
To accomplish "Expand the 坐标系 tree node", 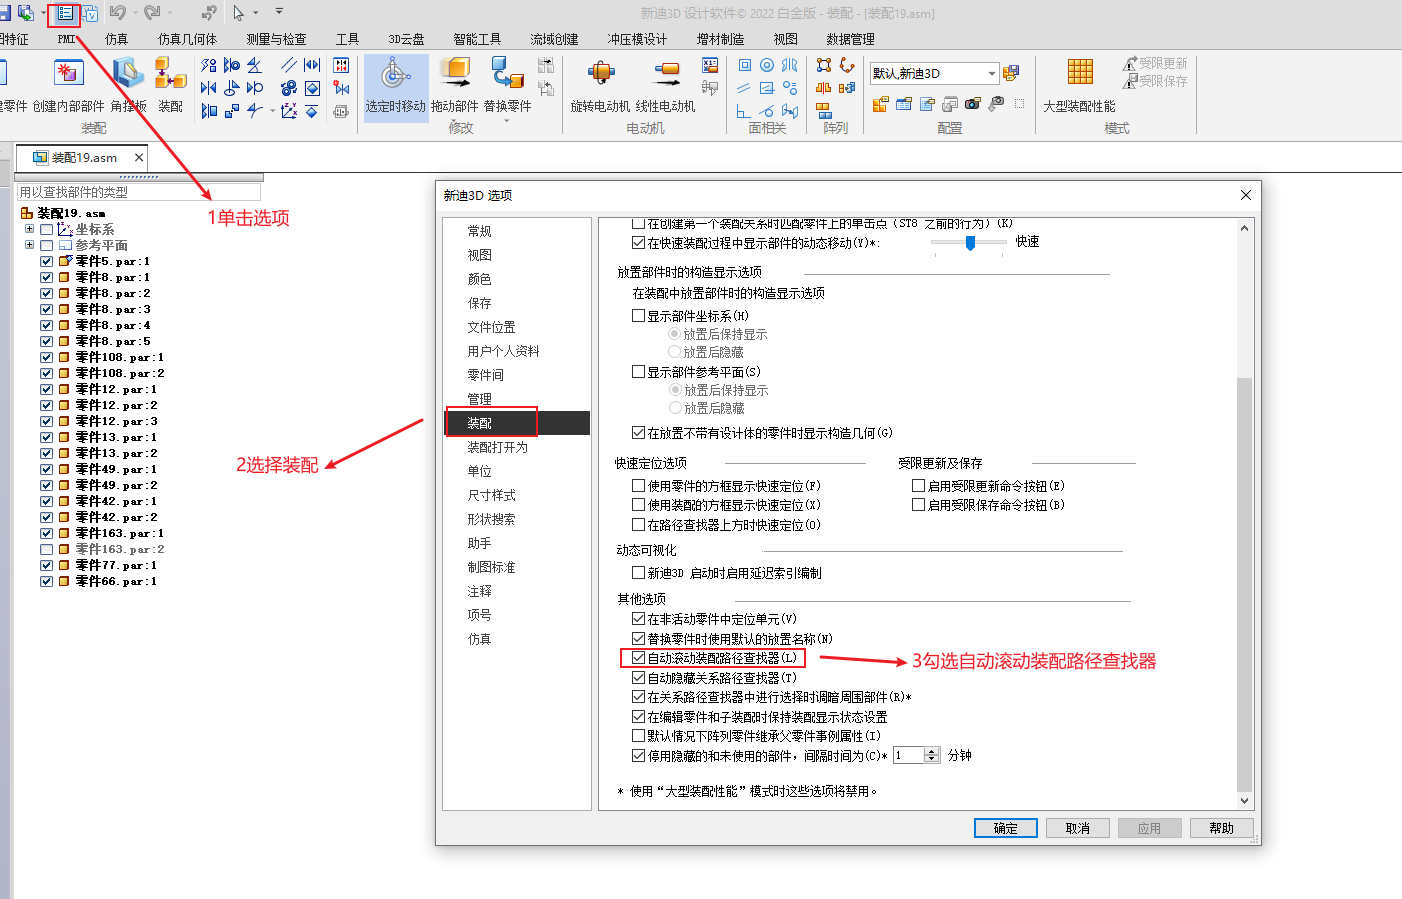I will coord(29,229).
